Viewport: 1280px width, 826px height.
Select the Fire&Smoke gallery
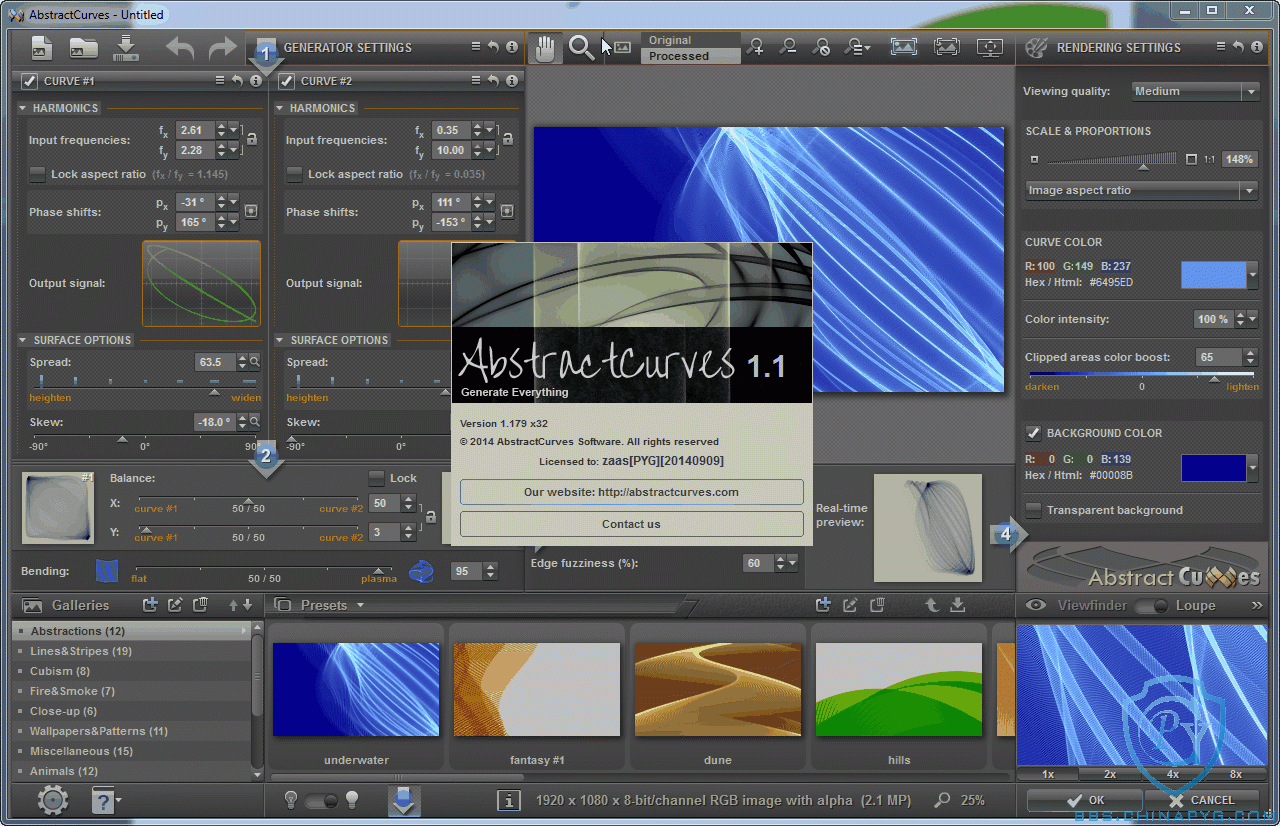click(x=131, y=691)
